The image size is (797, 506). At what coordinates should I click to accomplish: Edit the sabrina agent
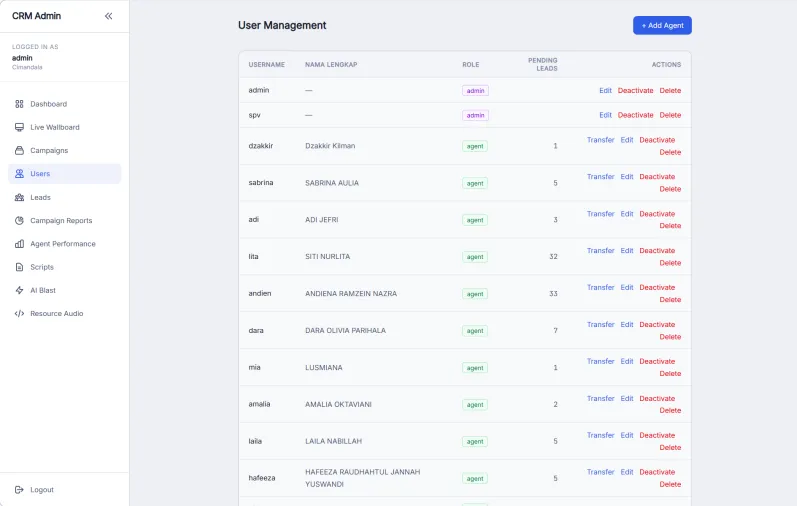[627, 176]
